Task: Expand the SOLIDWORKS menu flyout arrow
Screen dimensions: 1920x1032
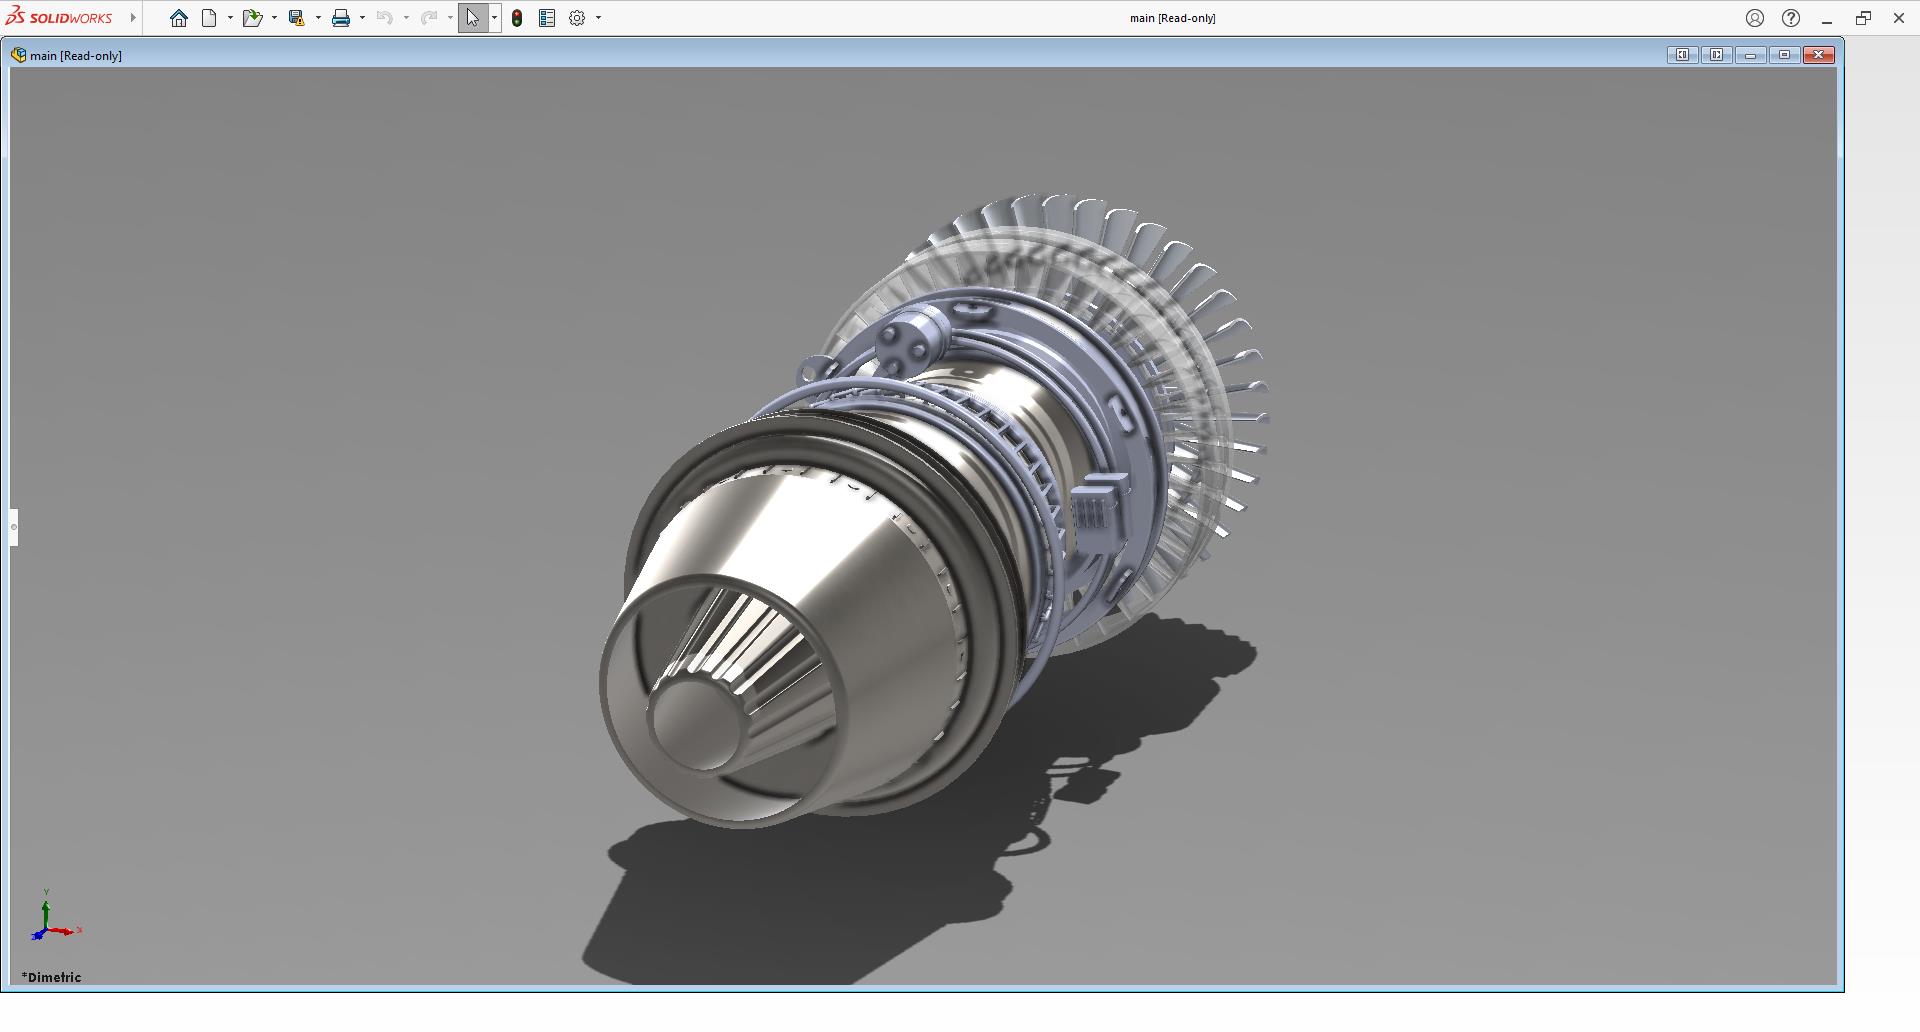Action: [133, 18]
